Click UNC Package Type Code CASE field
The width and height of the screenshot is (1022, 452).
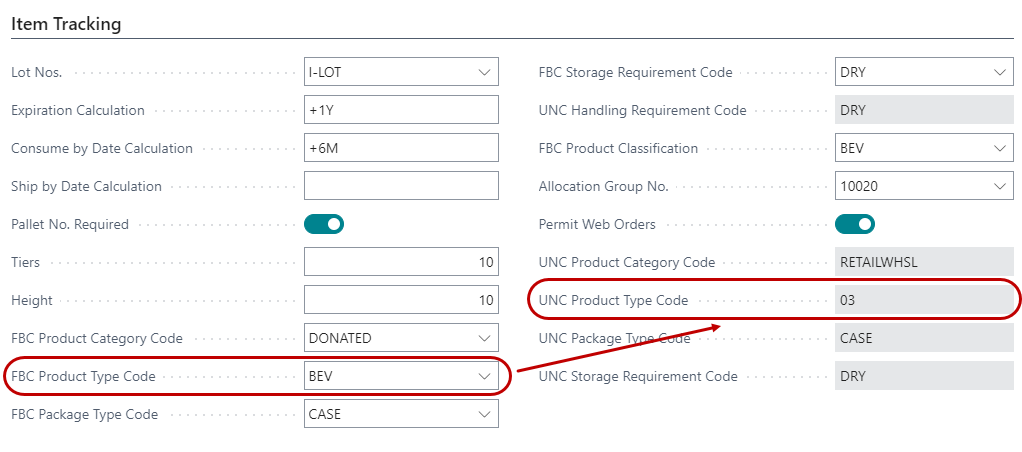(x=922, y=338)
